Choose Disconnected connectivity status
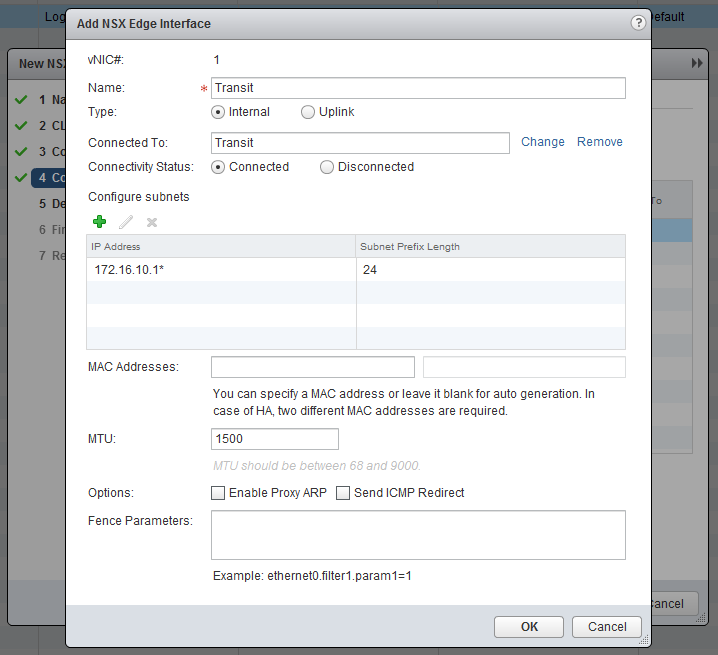This screenshot has height=655, width=718. 327,167
